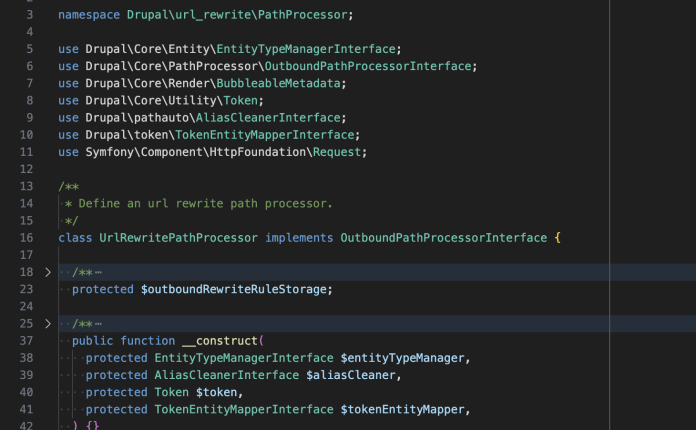Image resolution: width=696 pixels, height=430 pixels.
Task: Click the fold ellipsis after line 25 comment
Action: [x=99, y=324]
